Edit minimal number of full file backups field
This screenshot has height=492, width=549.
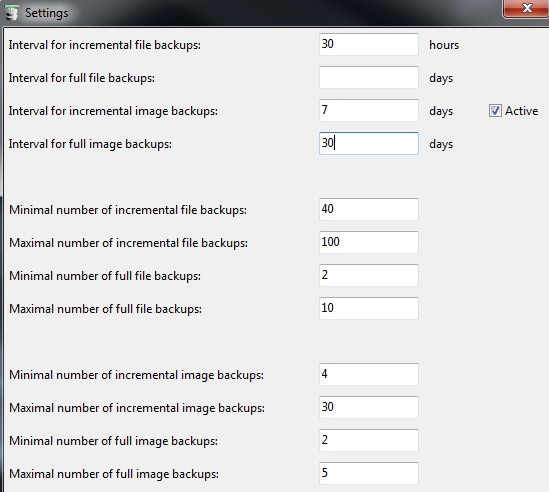[x=369, y=275]
